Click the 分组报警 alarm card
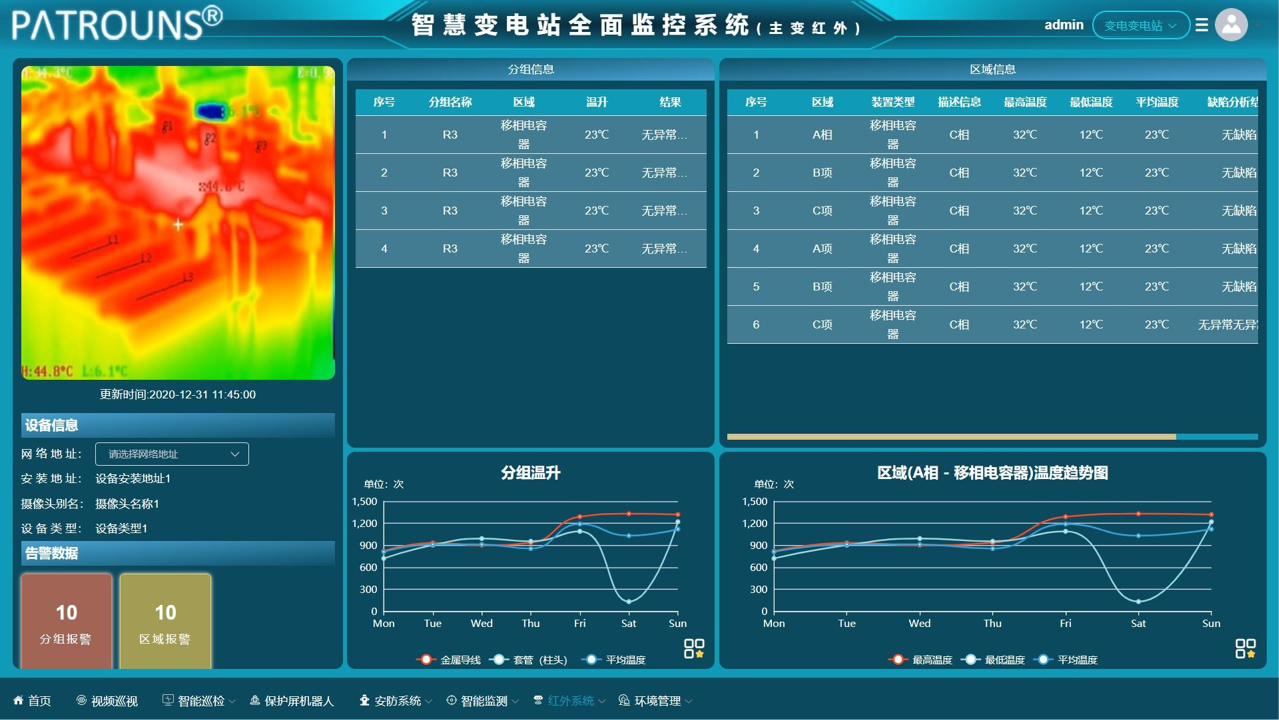 click(x=66, y=620)
